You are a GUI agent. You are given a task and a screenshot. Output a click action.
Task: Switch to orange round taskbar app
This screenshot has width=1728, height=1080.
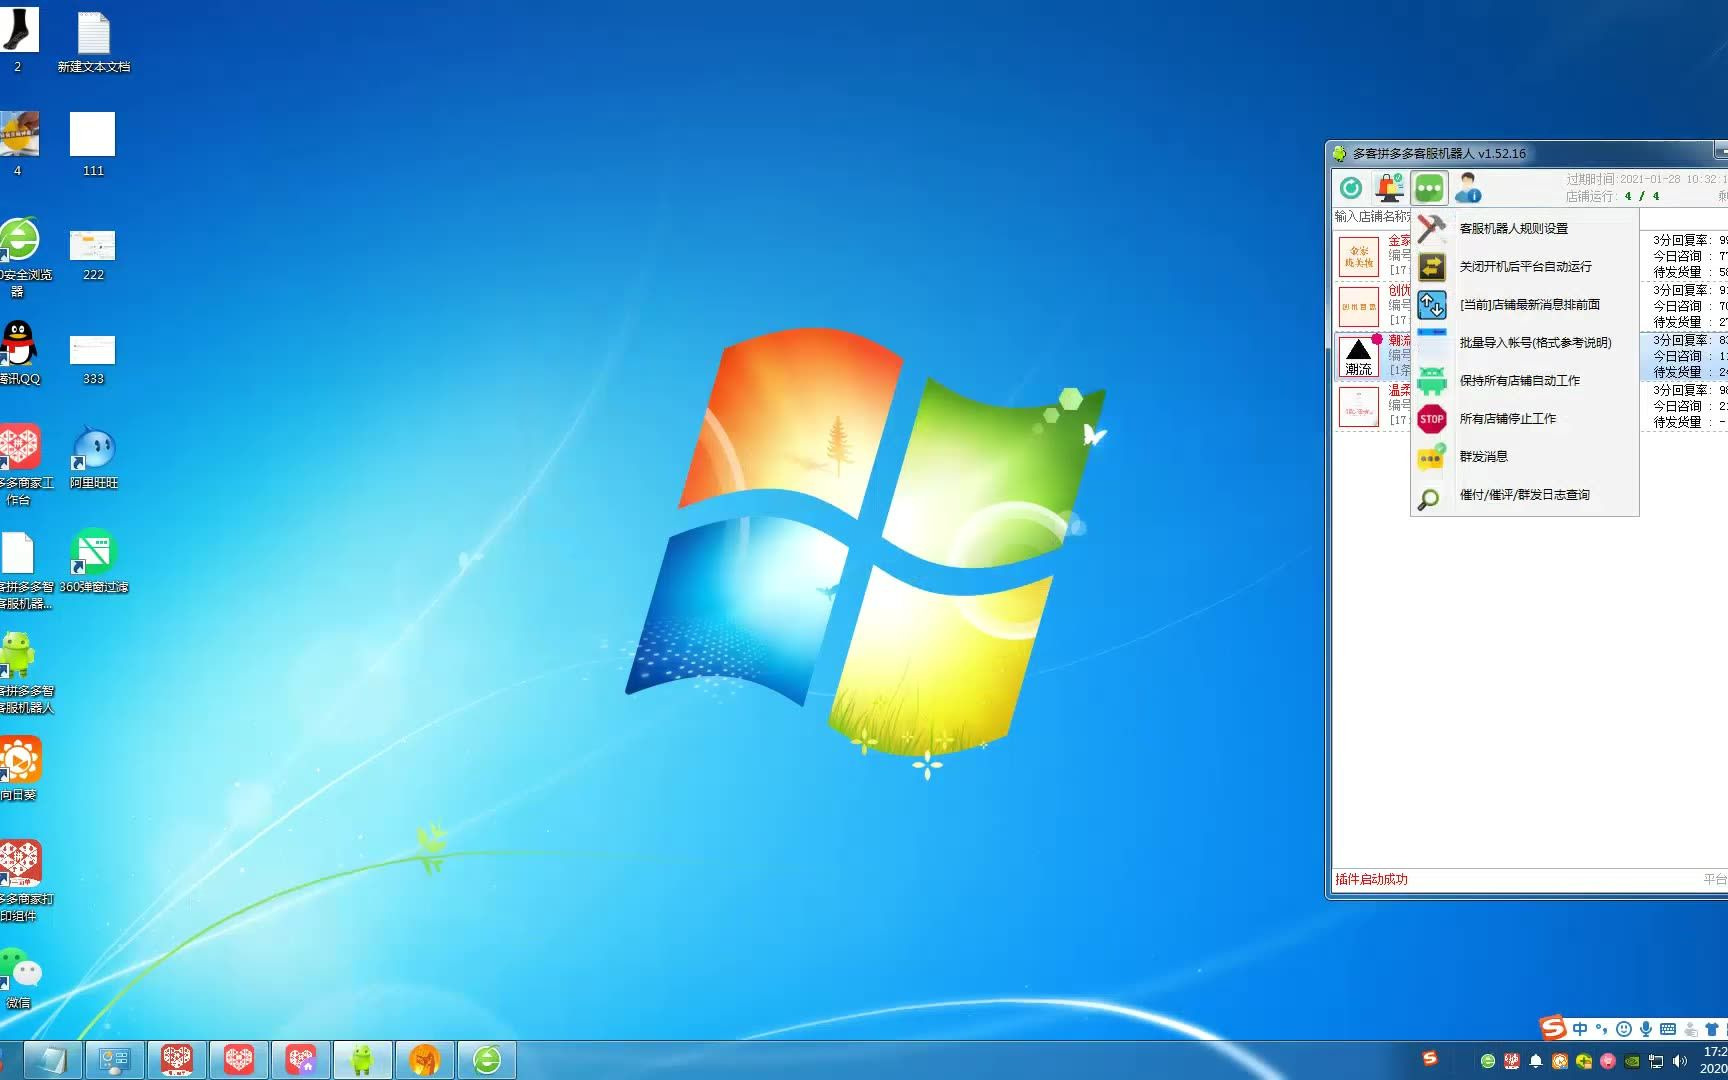pos(424,1060)
